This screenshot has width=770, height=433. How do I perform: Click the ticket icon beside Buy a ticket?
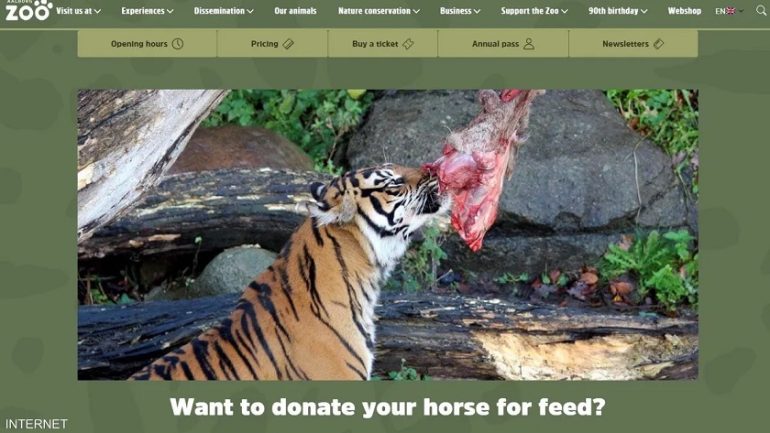point(408,44)
